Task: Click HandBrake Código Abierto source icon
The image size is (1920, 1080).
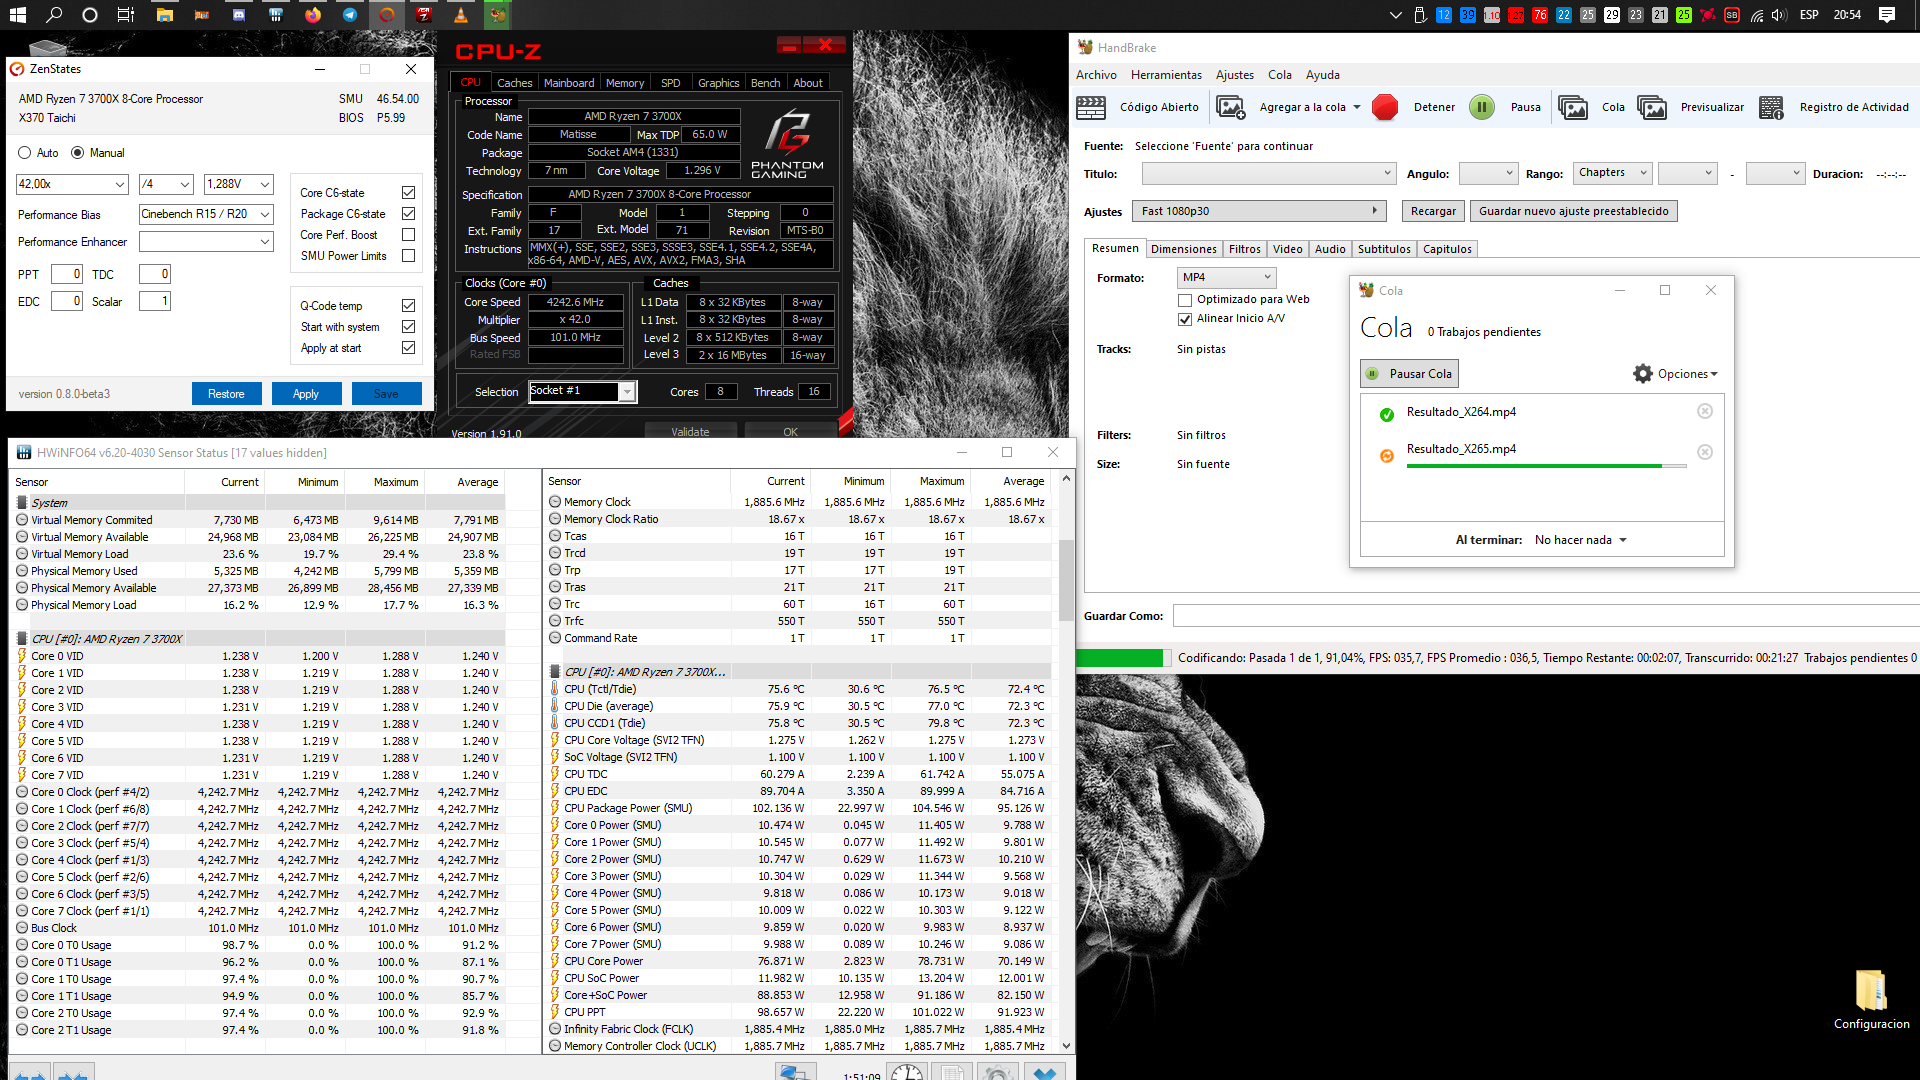Action: (1091, 107)
